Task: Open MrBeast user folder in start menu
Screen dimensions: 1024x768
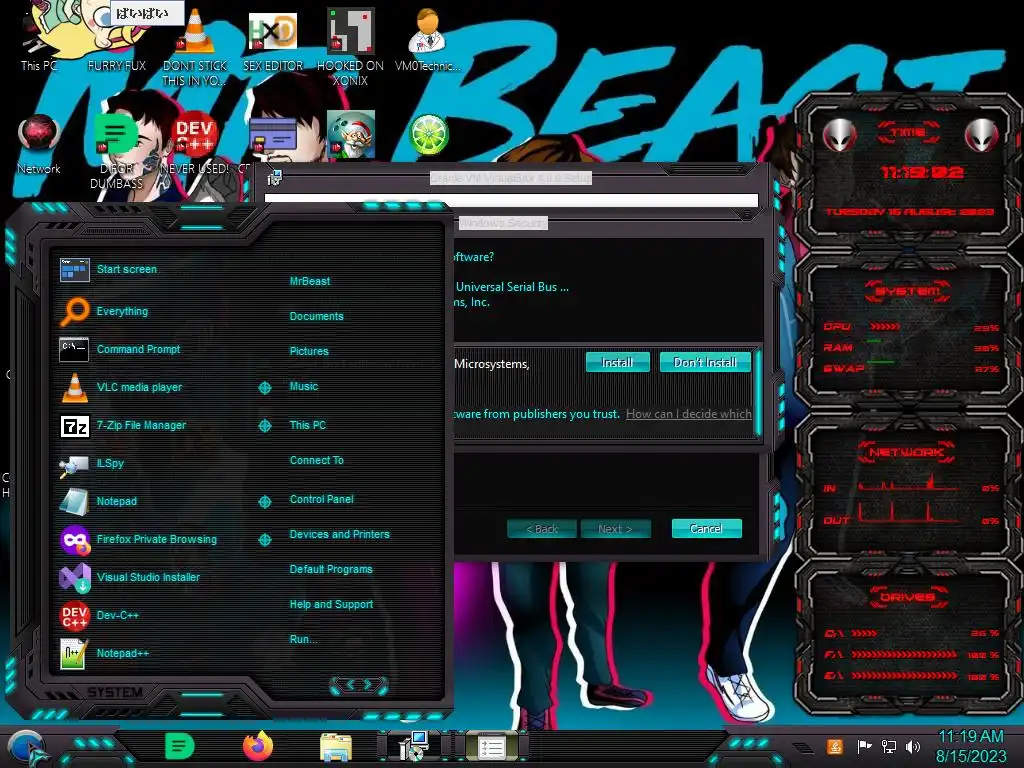Action: coord(310,281)
